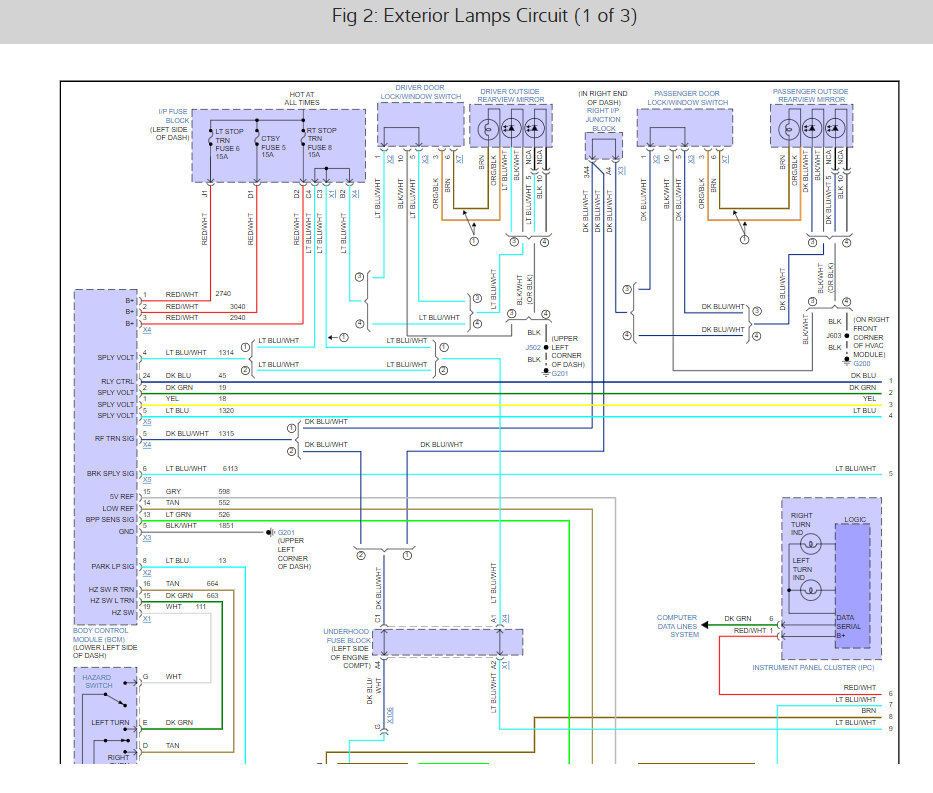
Task: Open the X4 connector link below the B+ pins
Action: point(147,330)
